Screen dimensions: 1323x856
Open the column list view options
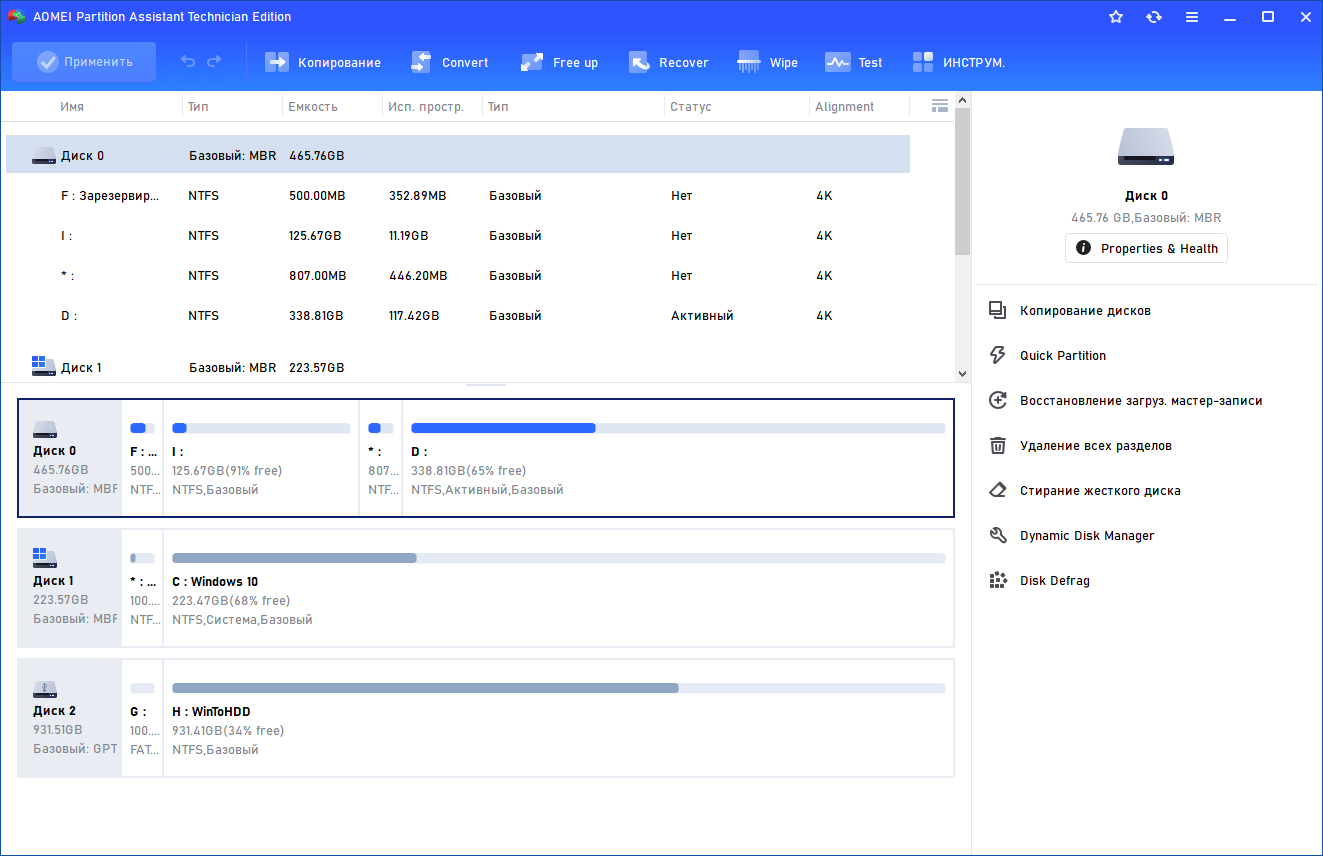coord(938,104)
